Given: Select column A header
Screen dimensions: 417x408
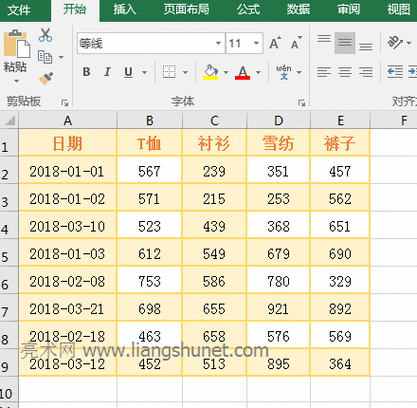Looking at the screenshot, I should (68, 120).
